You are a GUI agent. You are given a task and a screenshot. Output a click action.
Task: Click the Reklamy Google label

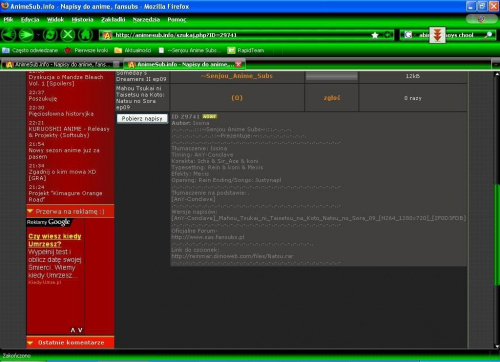48,222
